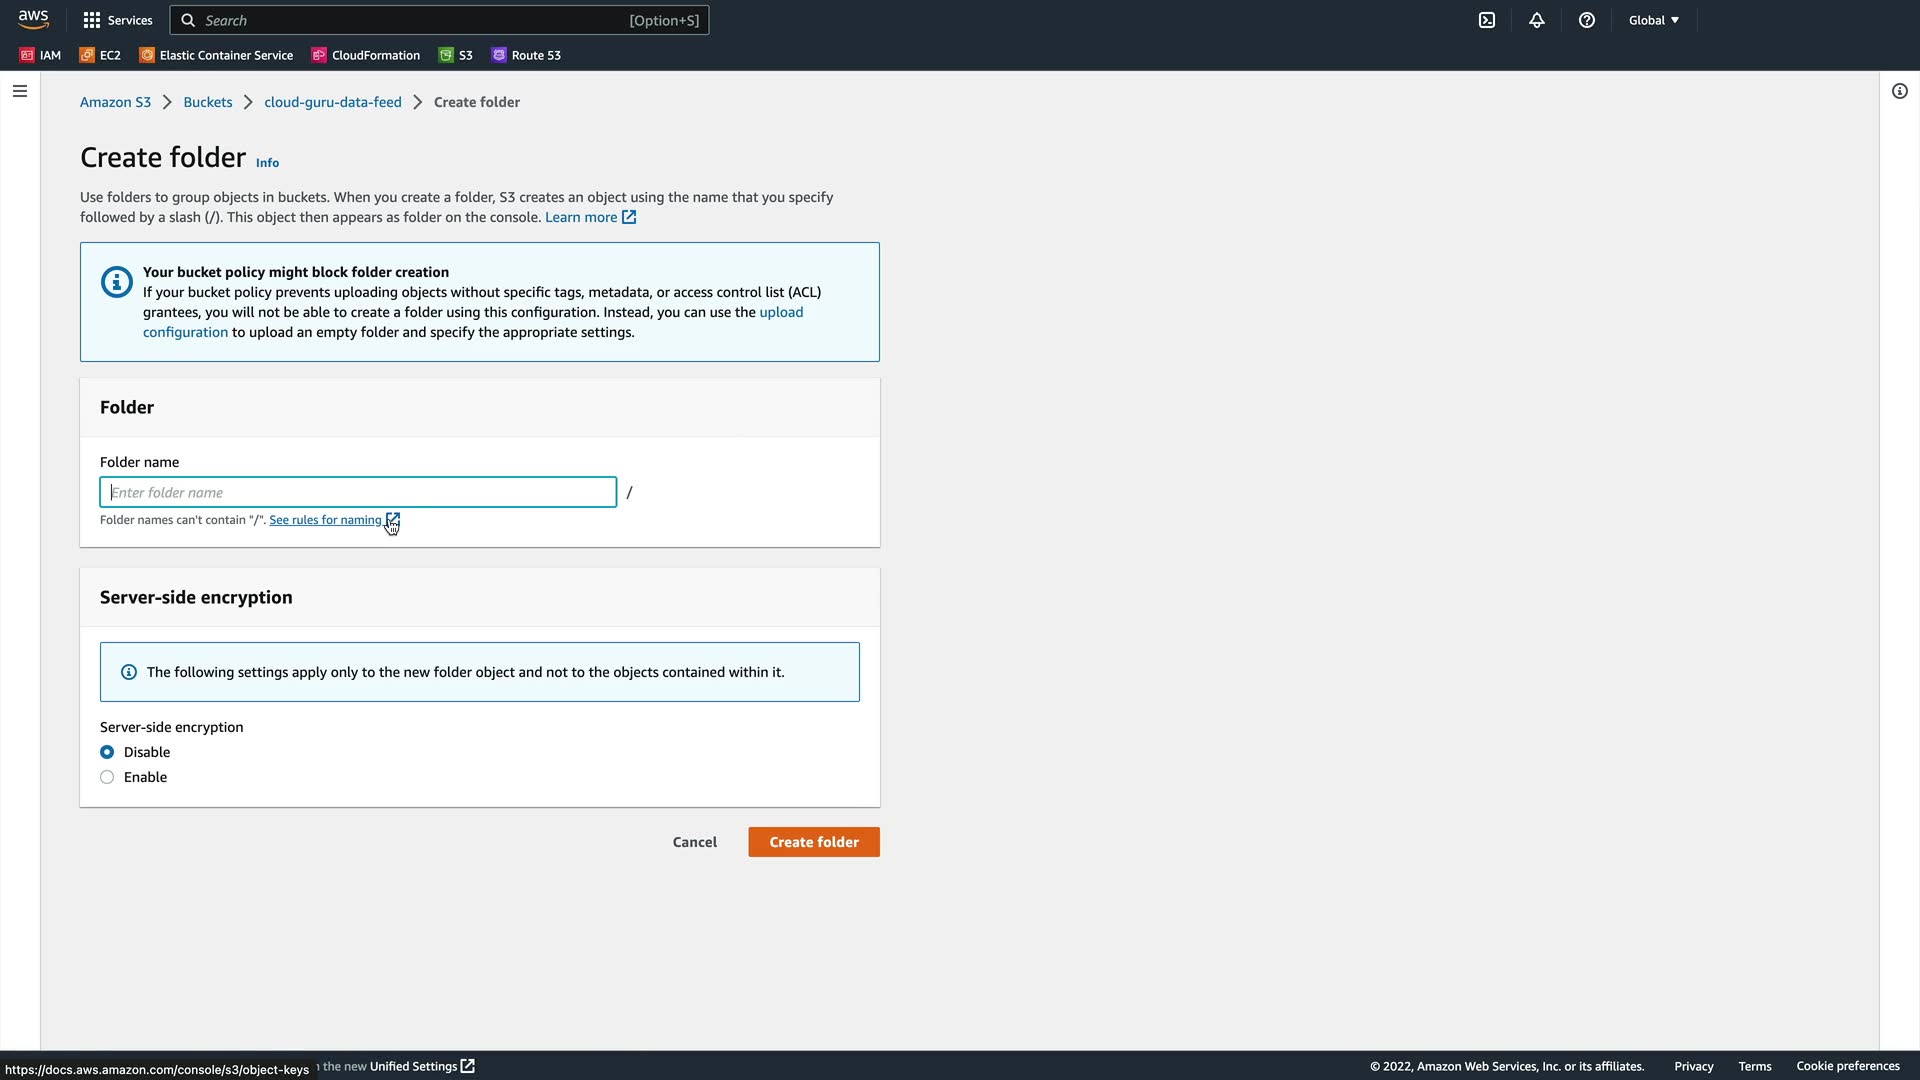This screenshot has width=1920, height=1080.
Task: Open the See rules for naming link
Action: click(325, 520)
